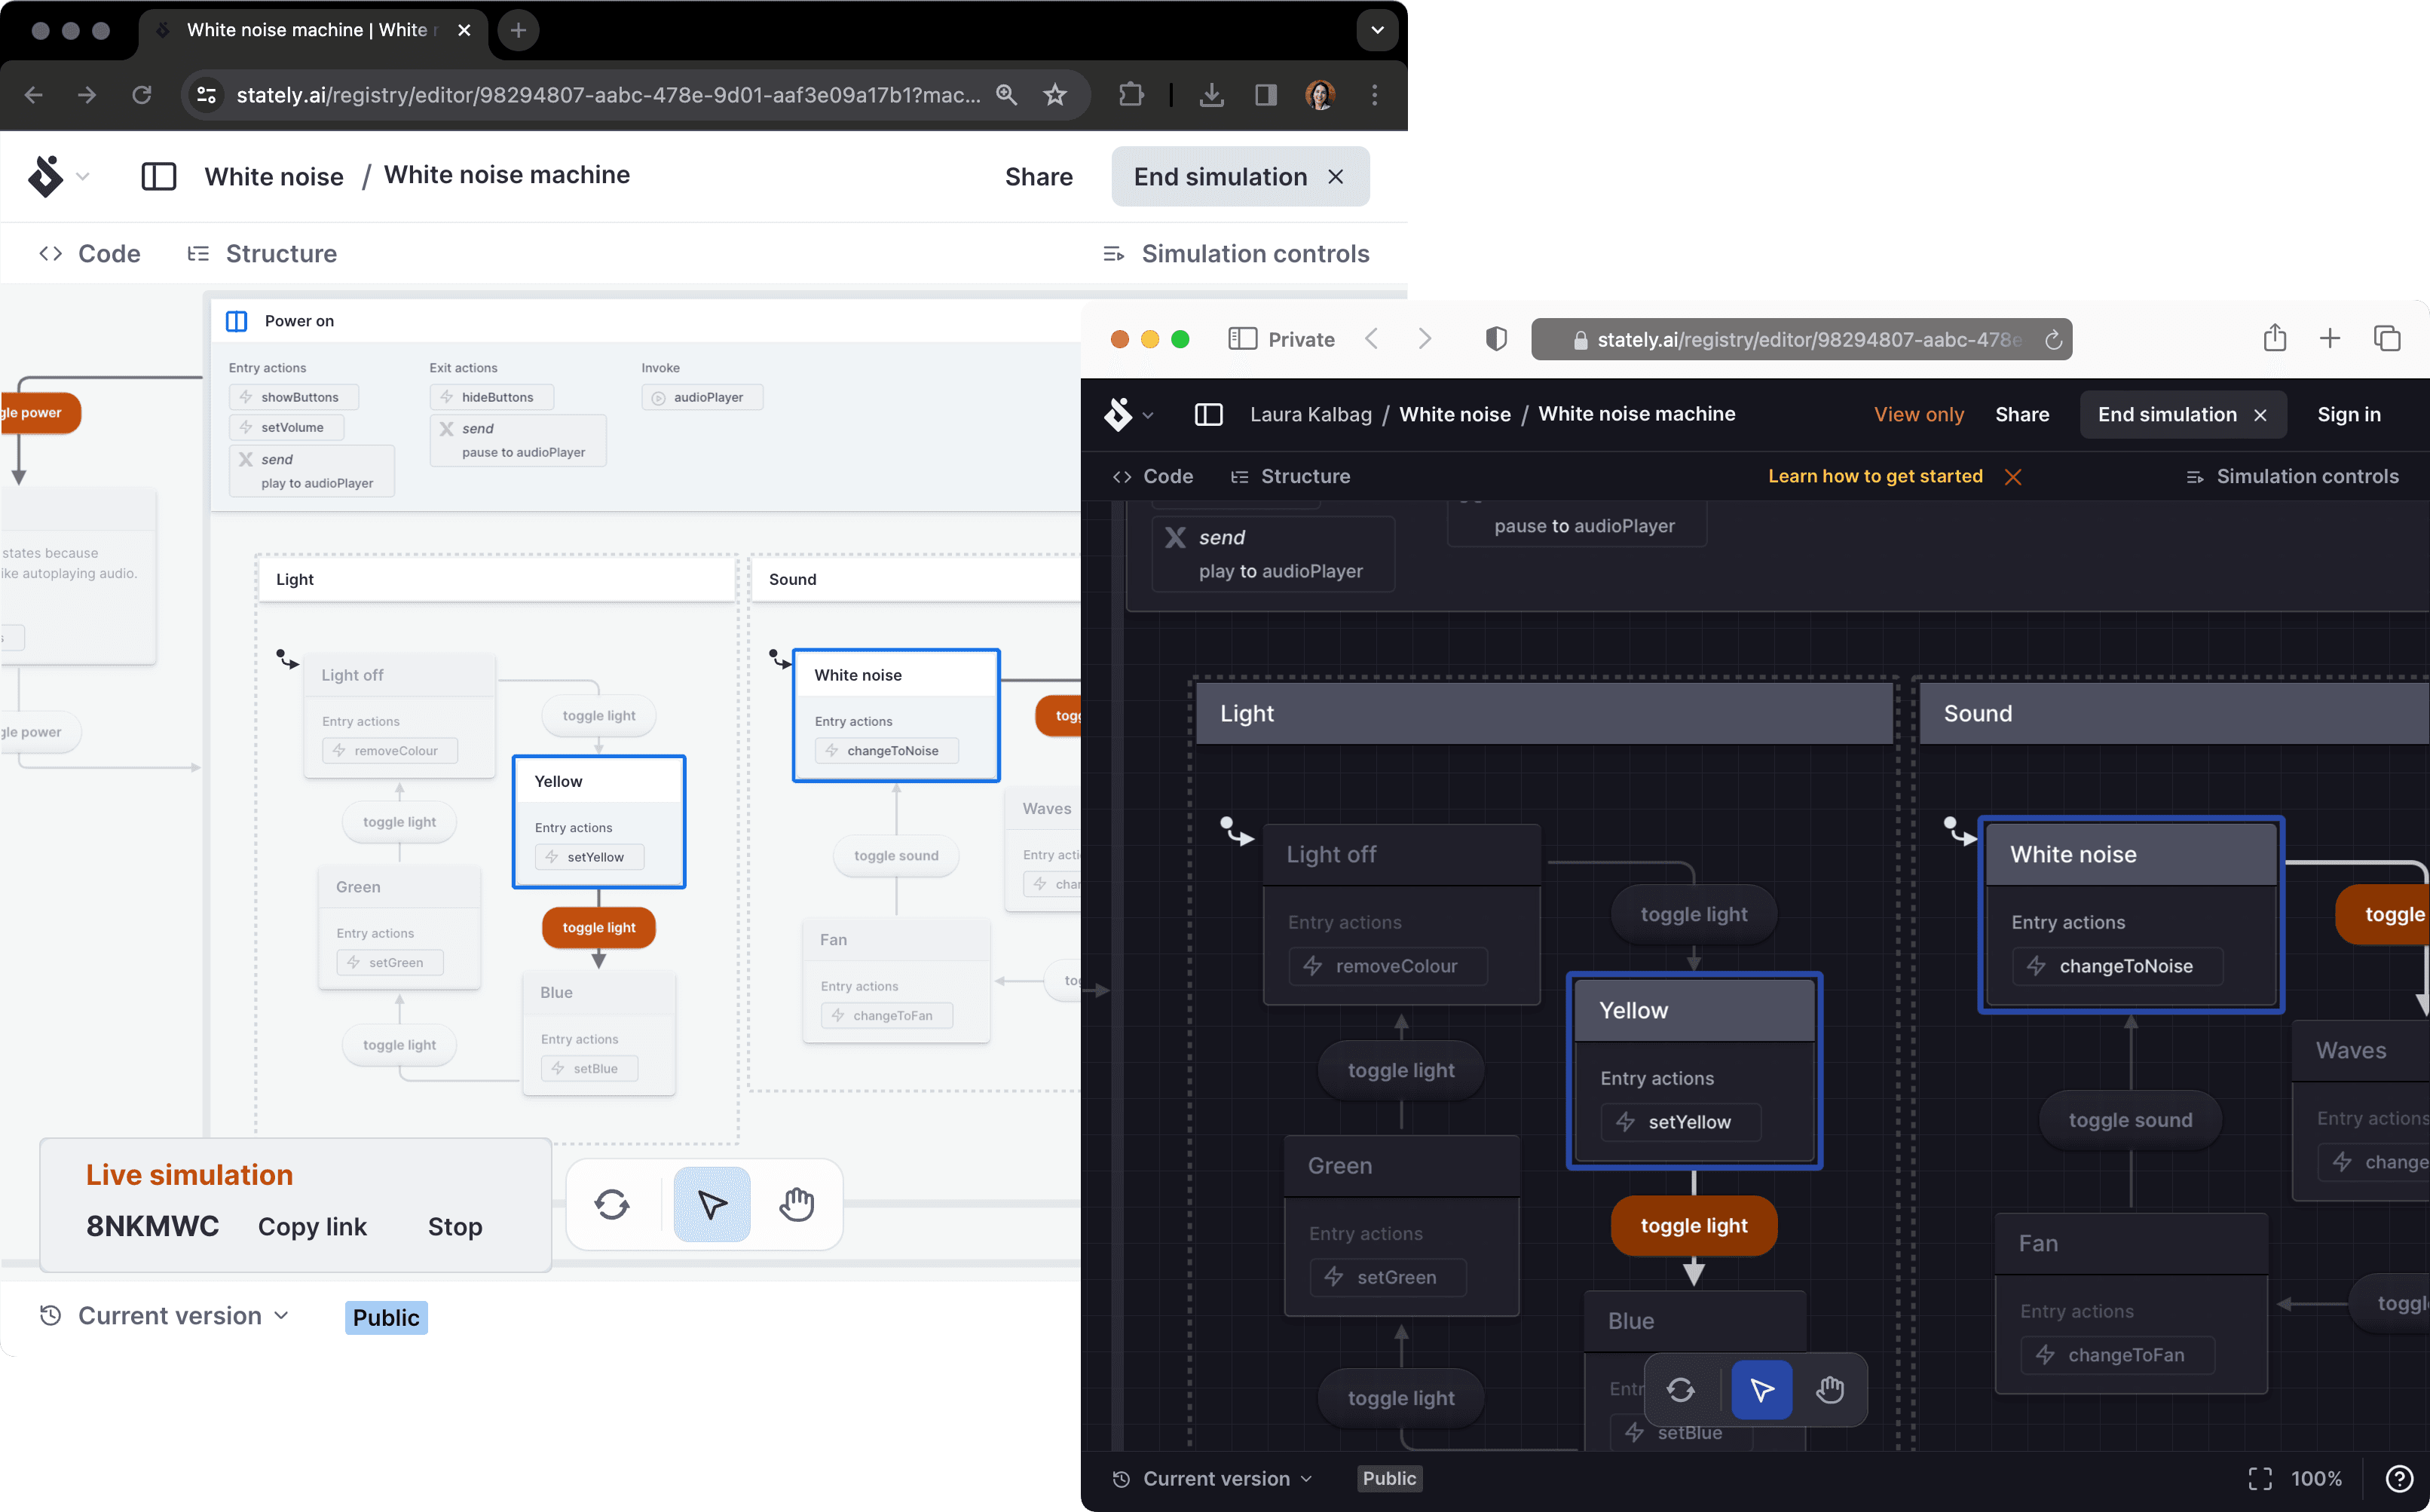Image resolution: width=2430 pixels, height=1512 pixels.
Task: Toggle left sidebar panel in light editor
Action: (x=159, y=177)
